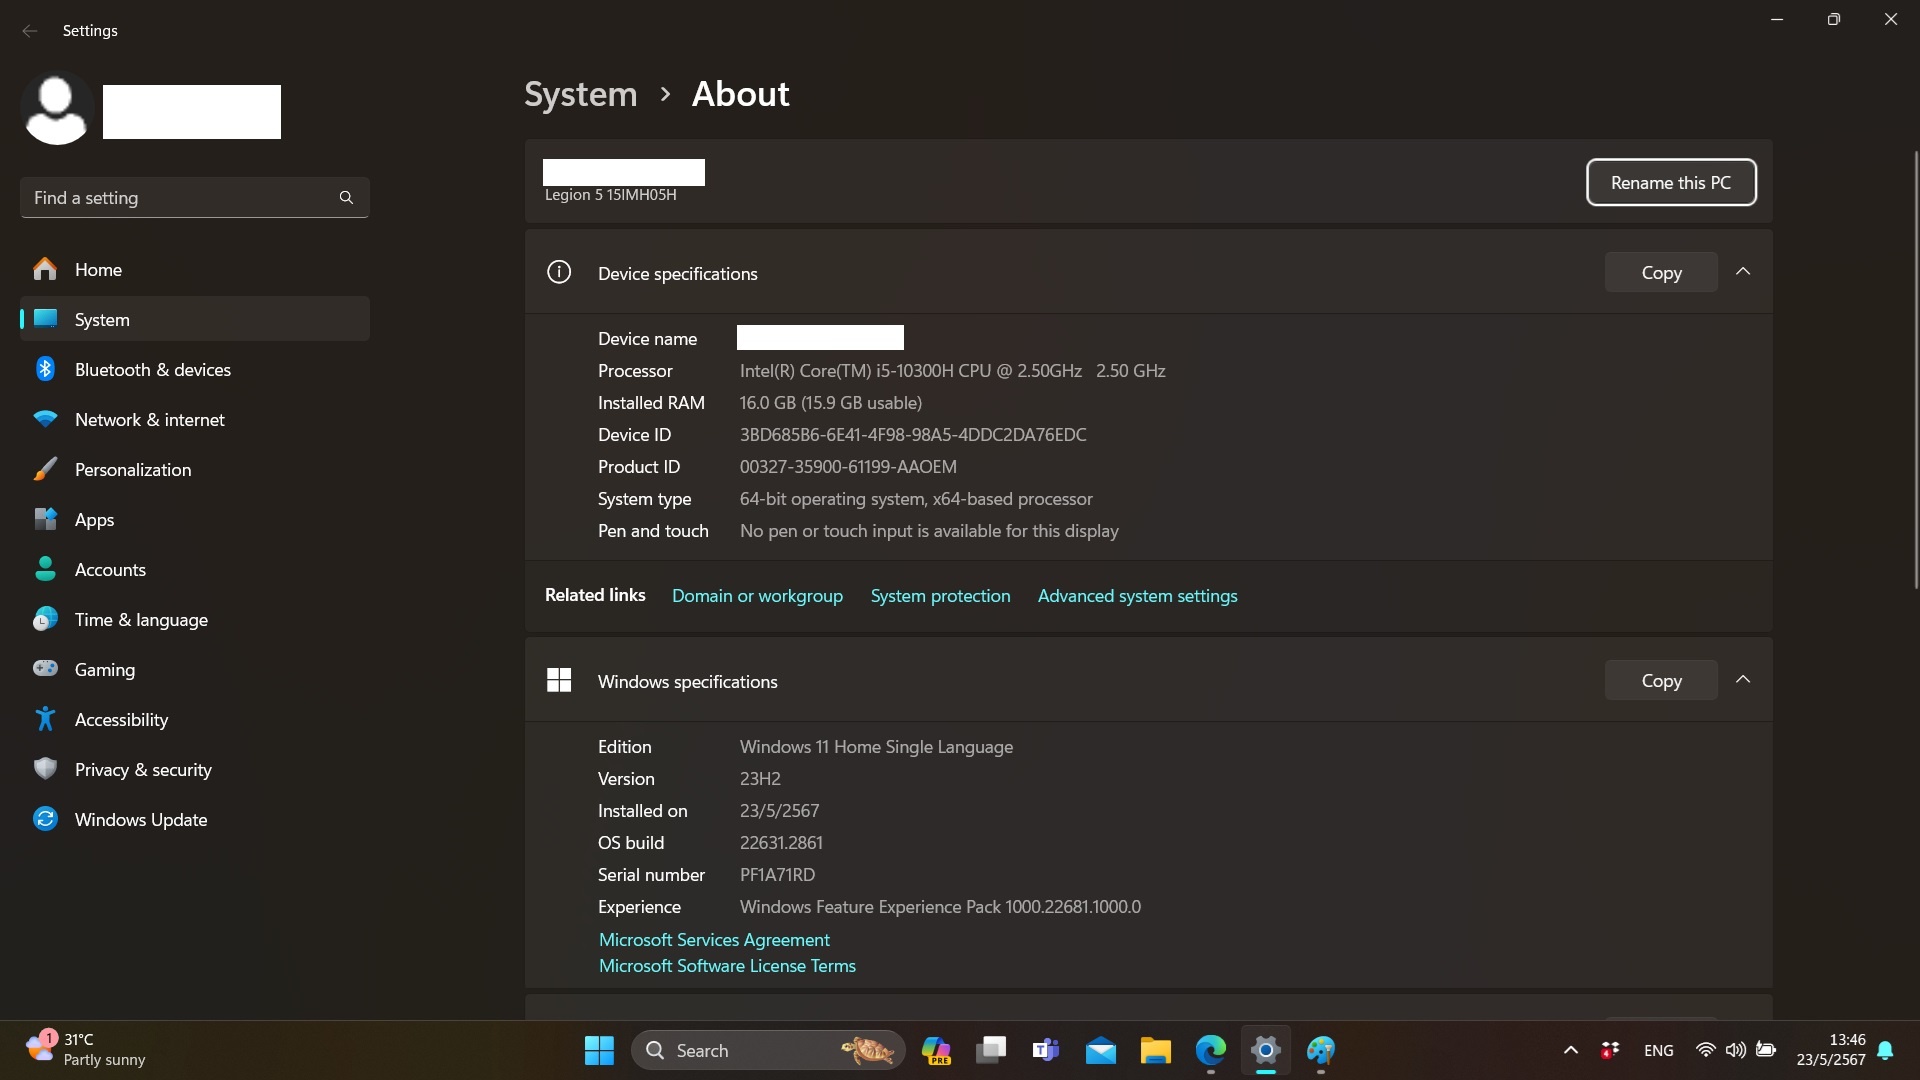Open Domain or workgroup link
This screenshot has height=1080, width=1920.
coord(757,596)
